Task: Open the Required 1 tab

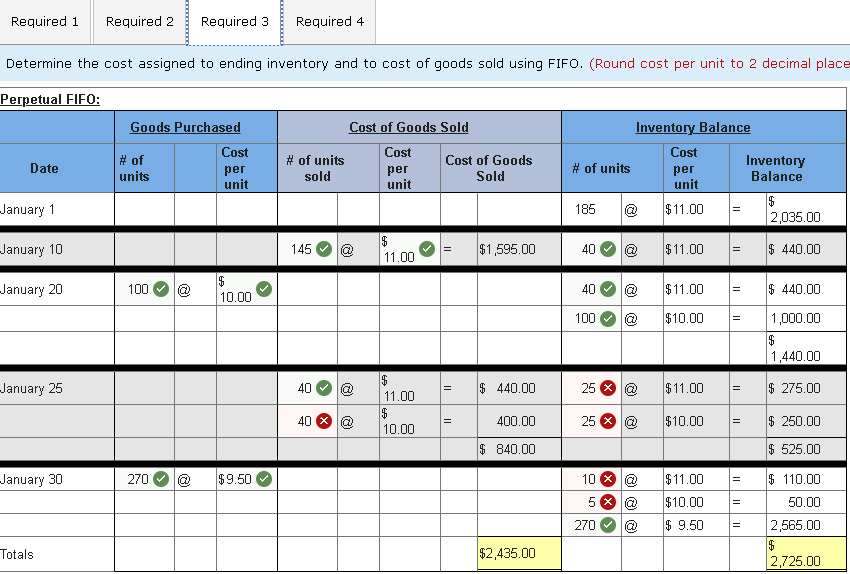Action: pos(45,22)
